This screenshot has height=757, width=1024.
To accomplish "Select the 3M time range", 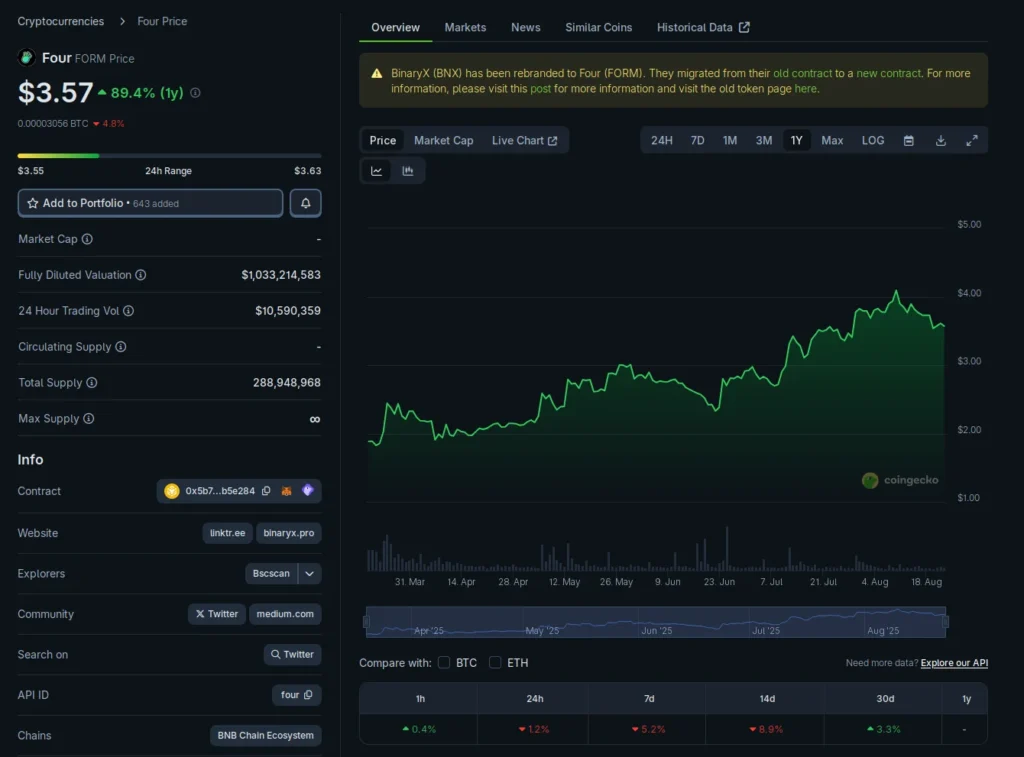I will coord(763,140).
